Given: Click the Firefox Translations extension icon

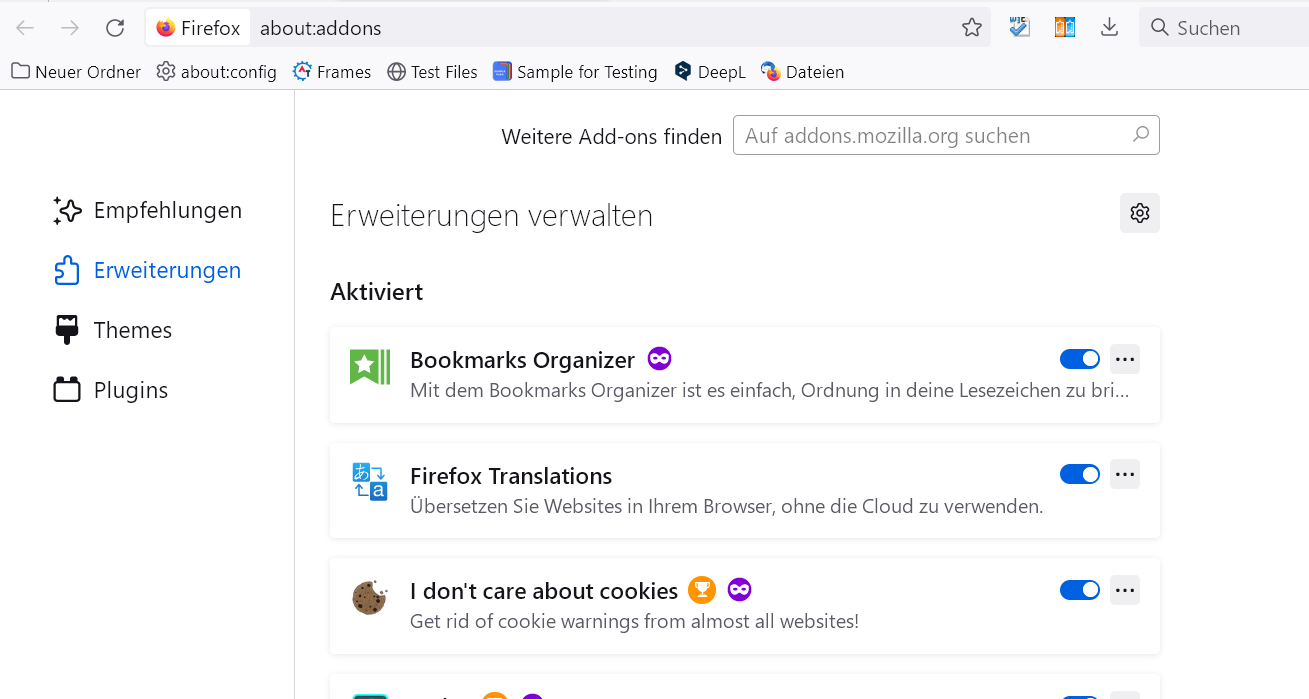Looking at the screenshot, I should (370, 482).
